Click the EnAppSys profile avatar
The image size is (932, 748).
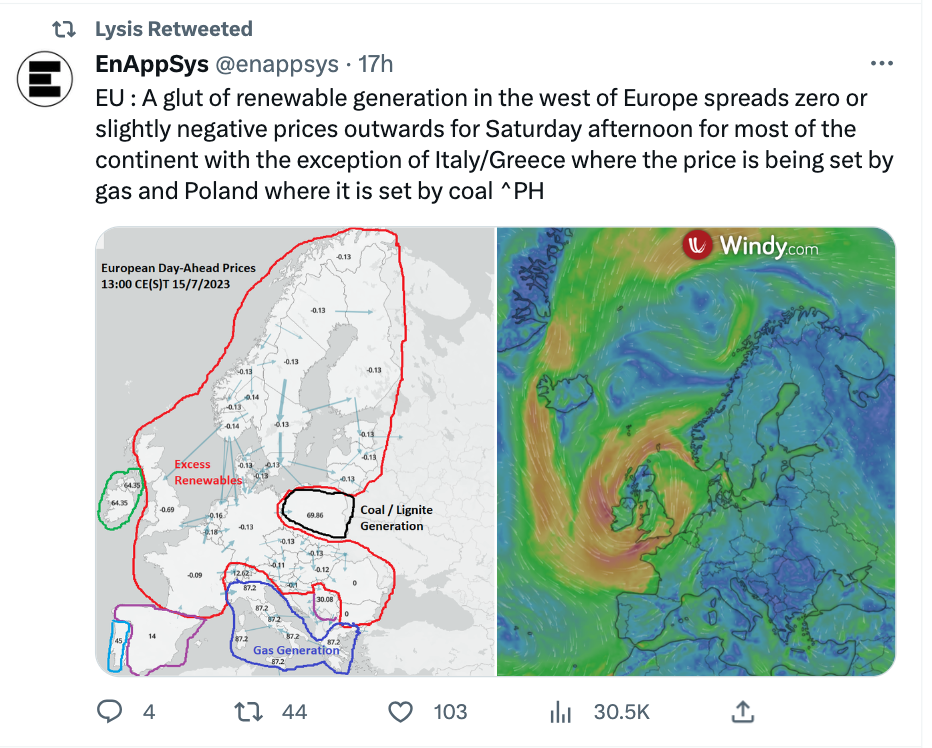pos(46,81)
